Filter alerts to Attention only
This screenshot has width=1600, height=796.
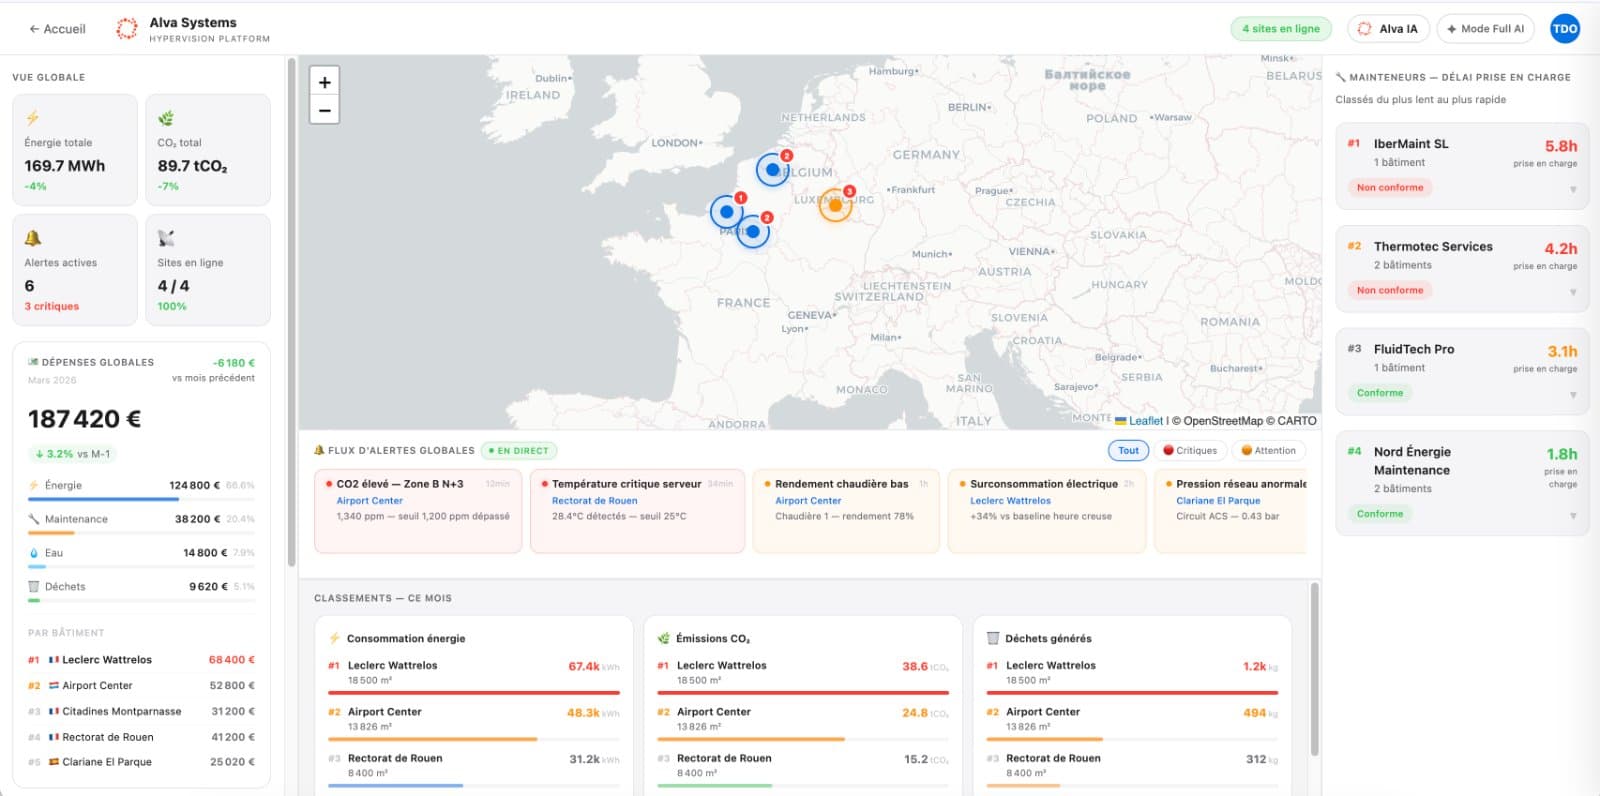[1268, 451]
